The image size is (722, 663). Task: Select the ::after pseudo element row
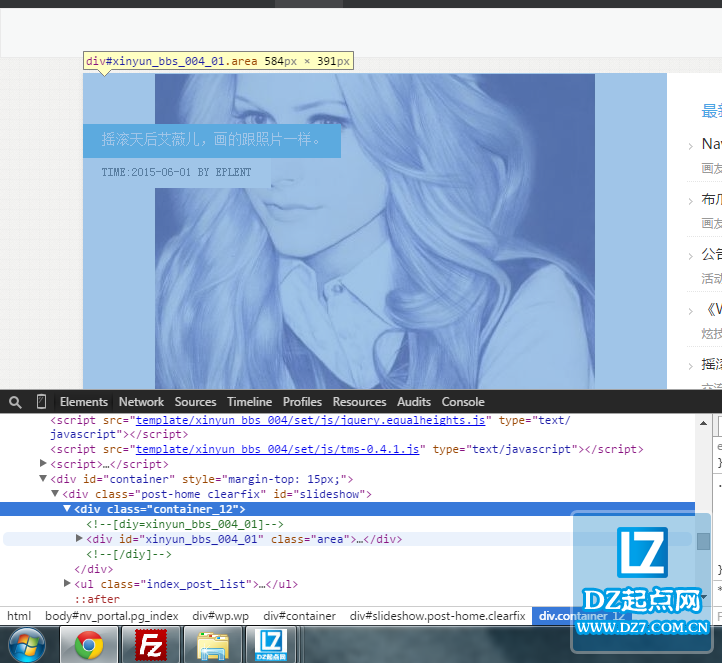[97, 599]
